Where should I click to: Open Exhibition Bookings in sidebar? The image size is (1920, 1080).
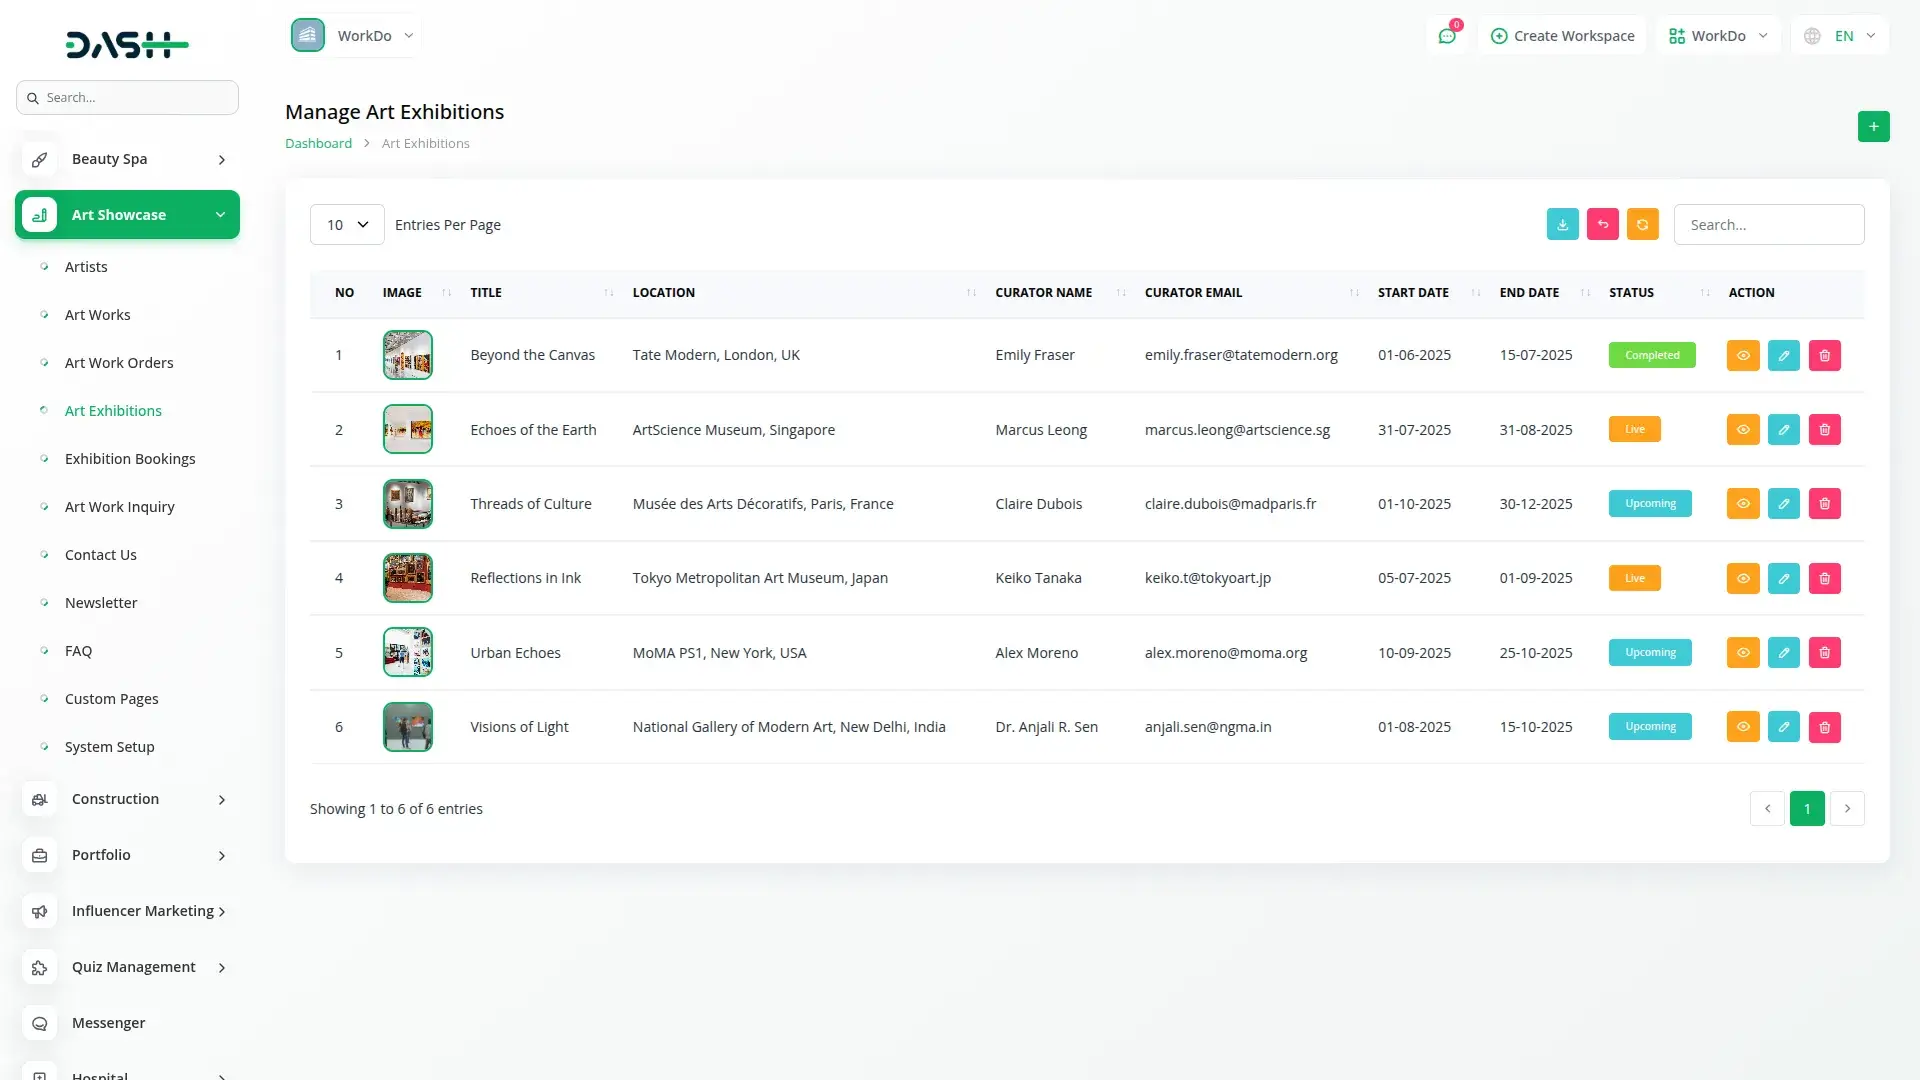(130, 459)
